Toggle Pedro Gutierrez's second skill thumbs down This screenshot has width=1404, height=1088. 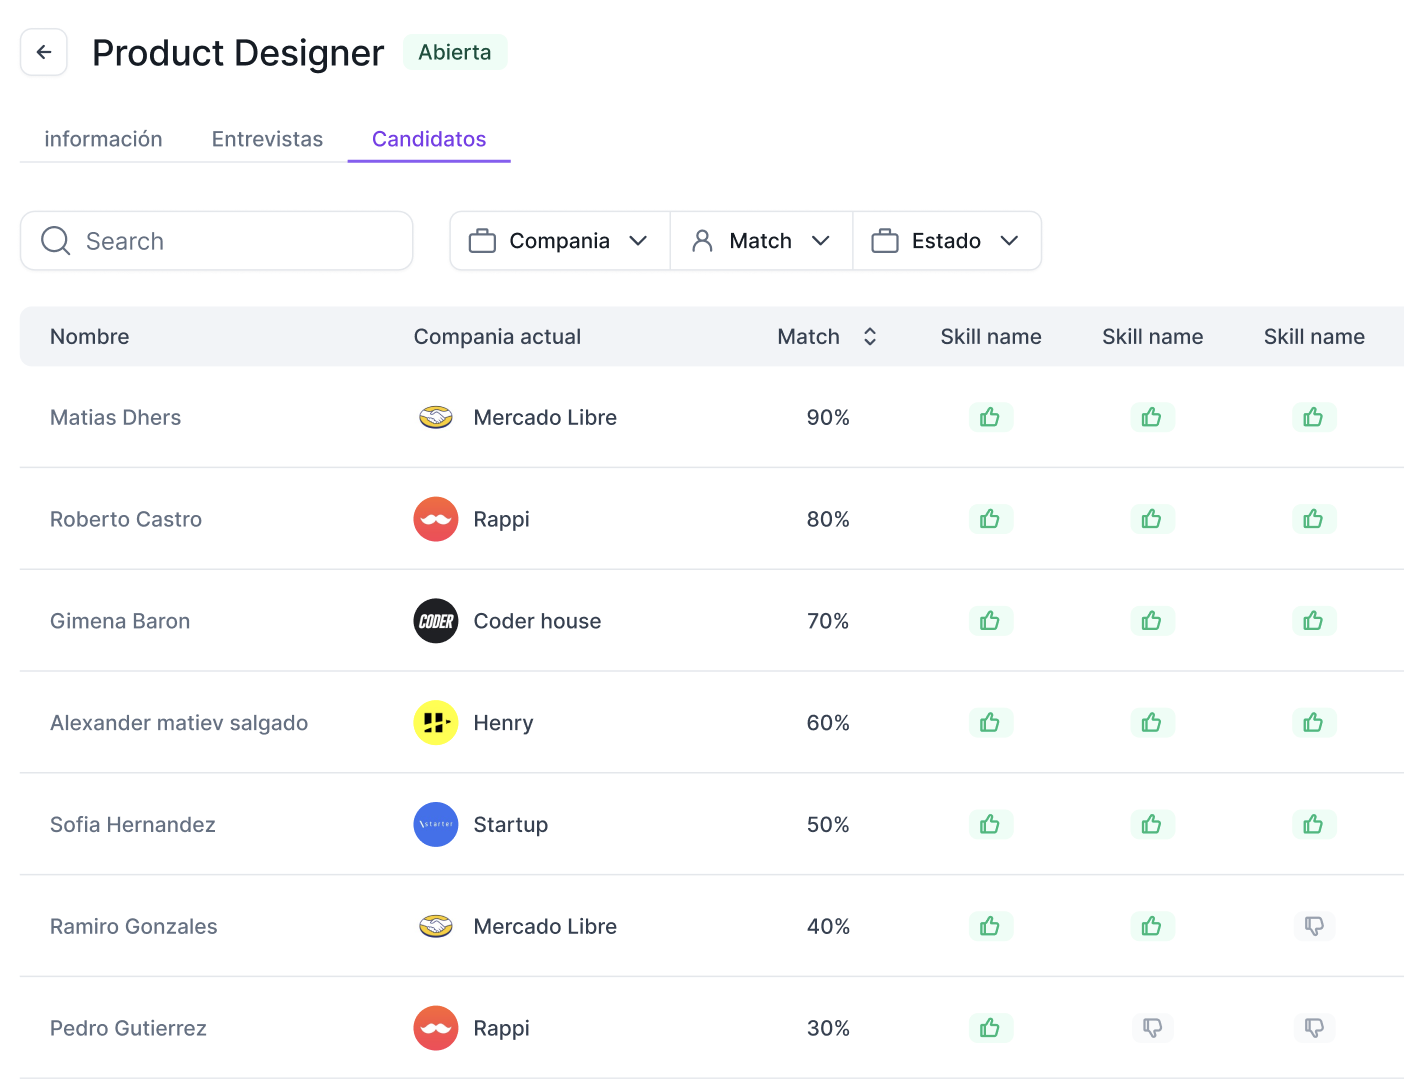tap(1152, 1028)
